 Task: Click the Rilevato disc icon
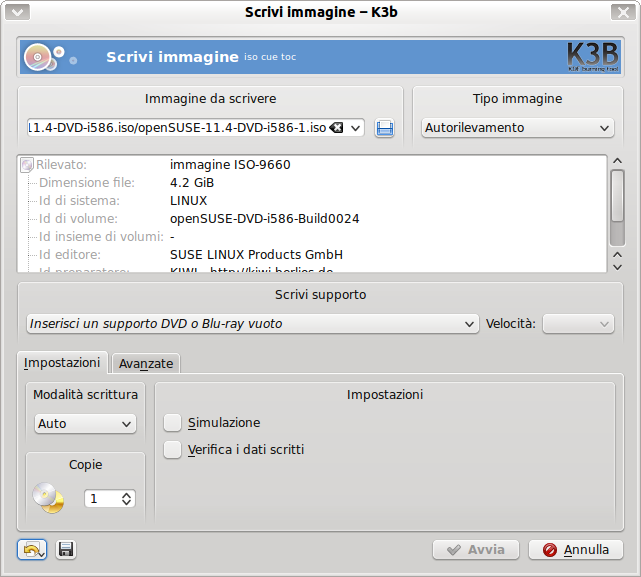tap(27, 165)
